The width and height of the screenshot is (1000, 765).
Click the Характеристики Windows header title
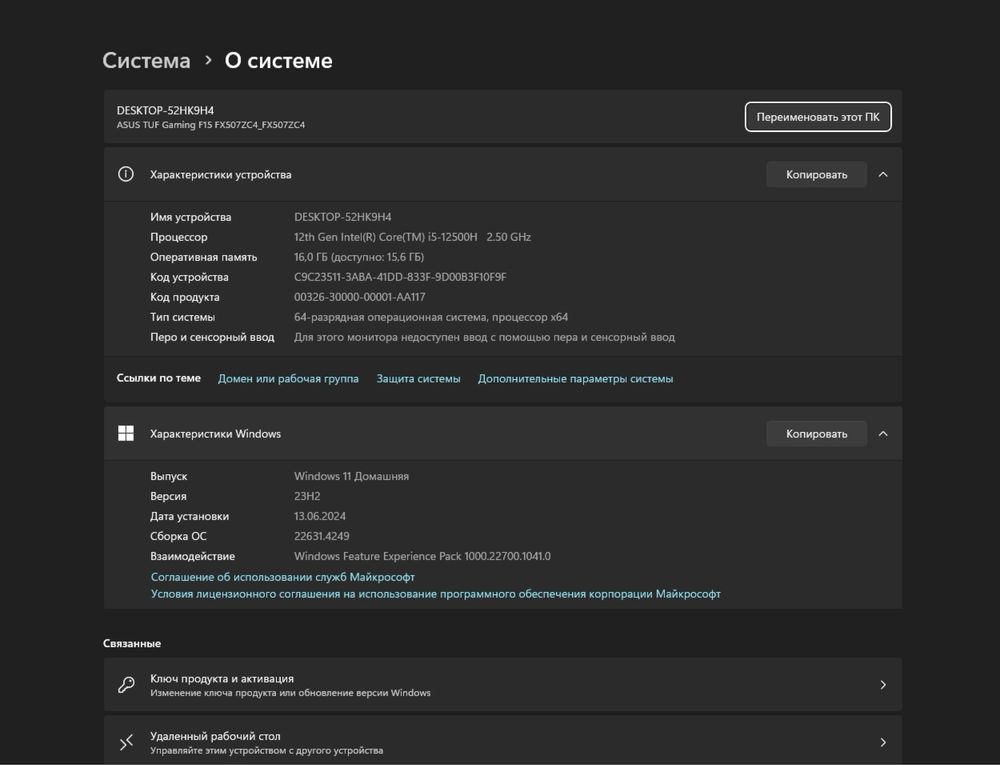coord(216,434)
